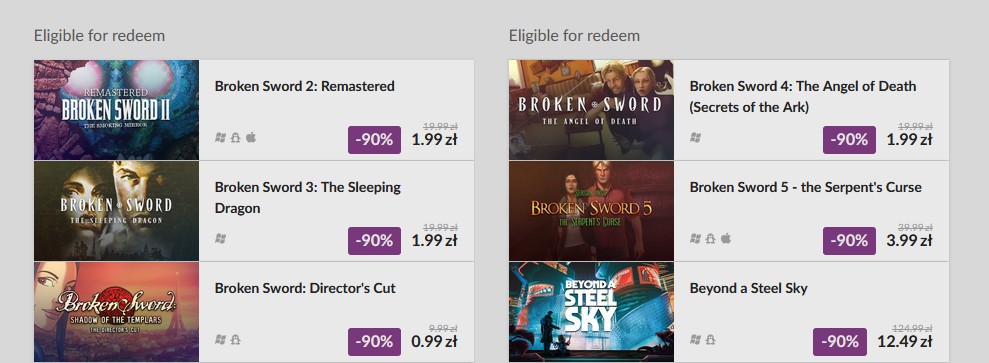The image size is (989, 363).
Task: Click Linux icon under Broken Sword: Director's Cut
Action: click(236, 340)
